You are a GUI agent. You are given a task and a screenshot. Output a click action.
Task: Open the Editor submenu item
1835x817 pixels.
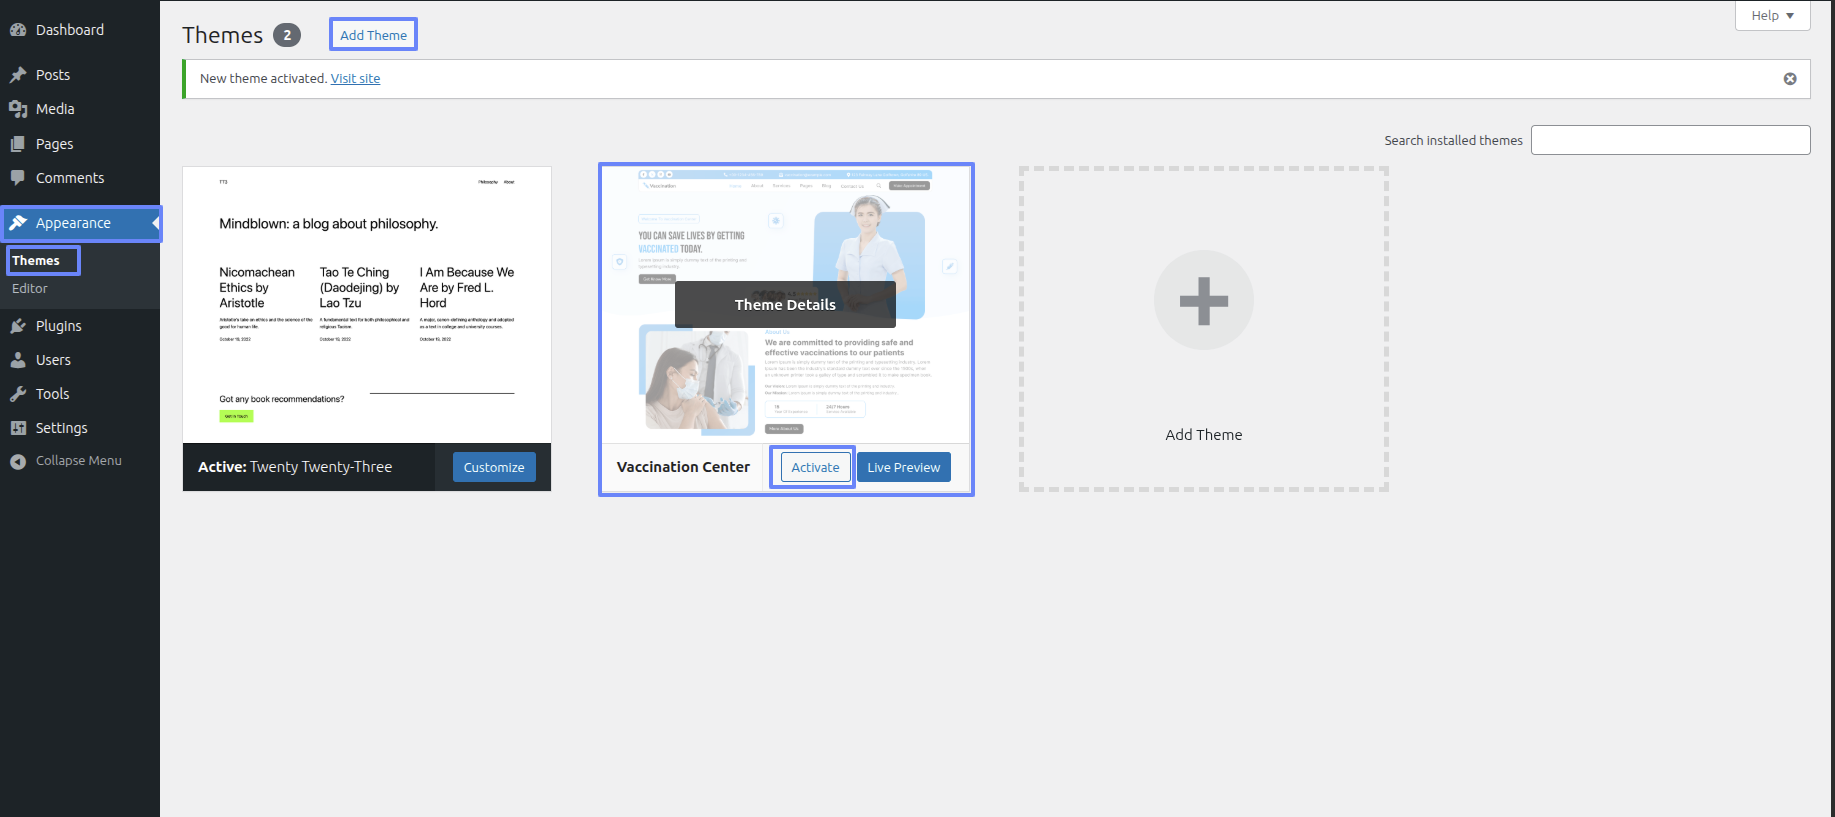(30, 288)
